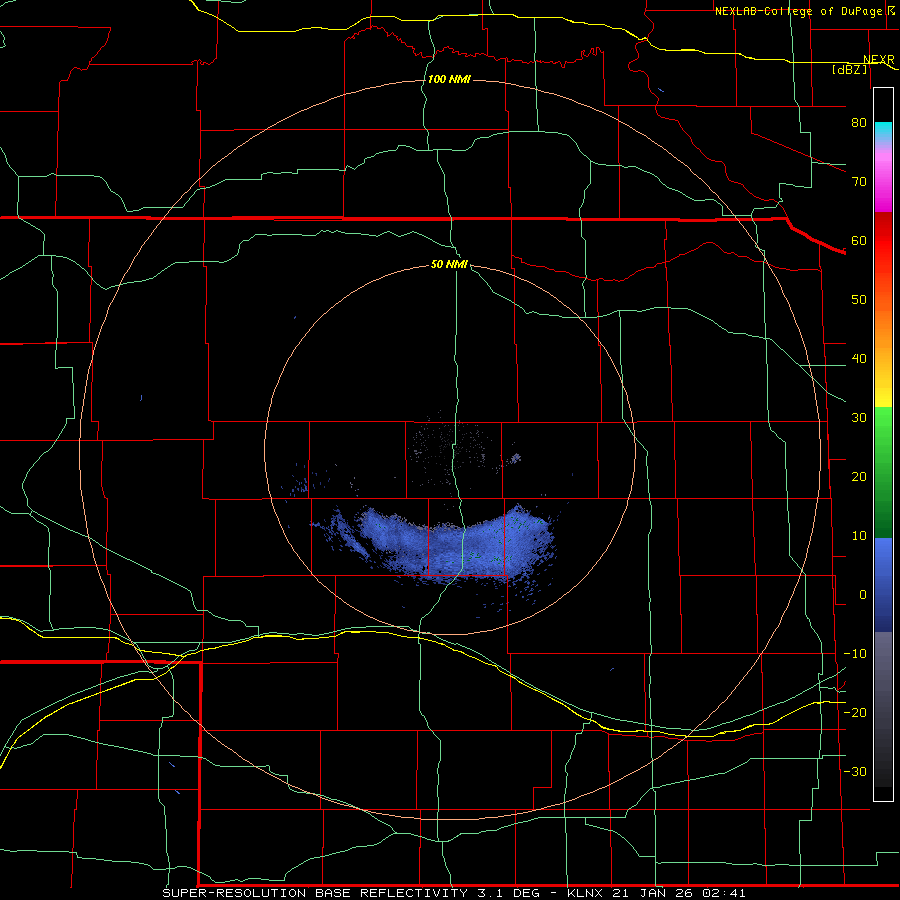
Task: Click the 60 value on the dBZ scale
Action: [x=859, y=240]
